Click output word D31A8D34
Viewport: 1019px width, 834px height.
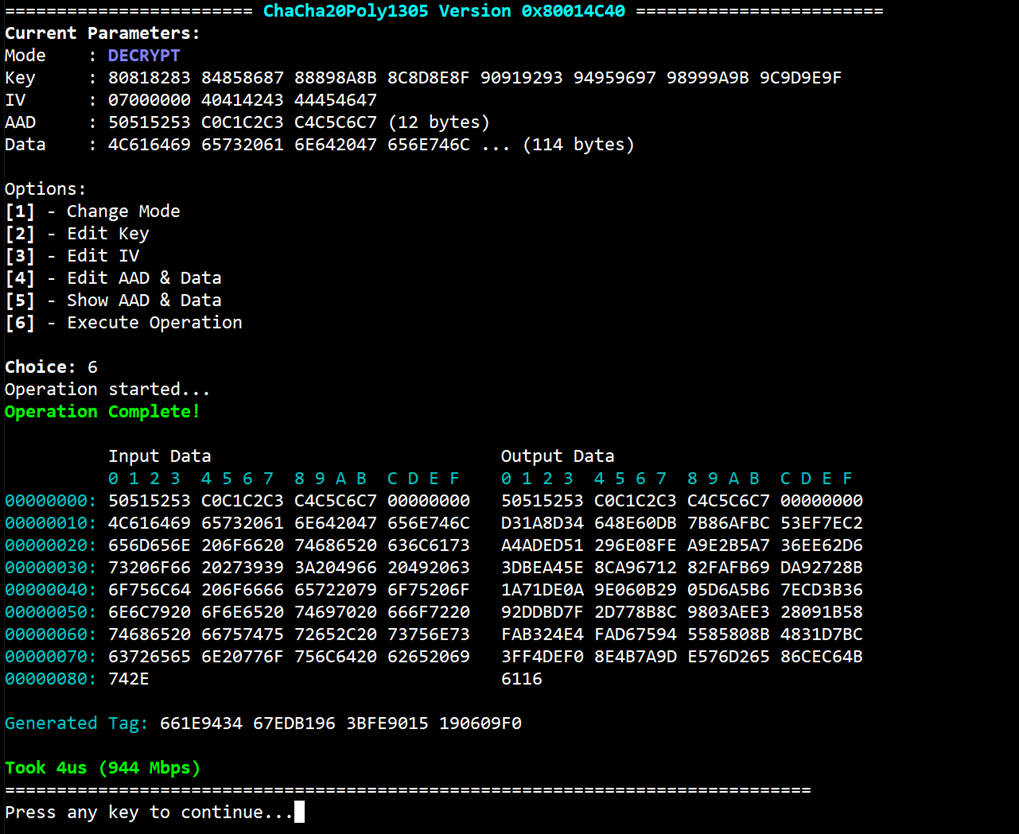click(543, 523)
